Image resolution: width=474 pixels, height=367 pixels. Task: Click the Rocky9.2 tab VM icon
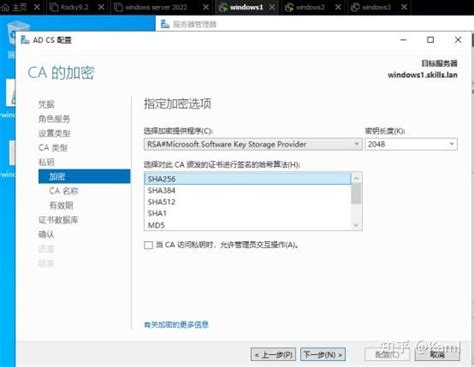tap(54, 7)
